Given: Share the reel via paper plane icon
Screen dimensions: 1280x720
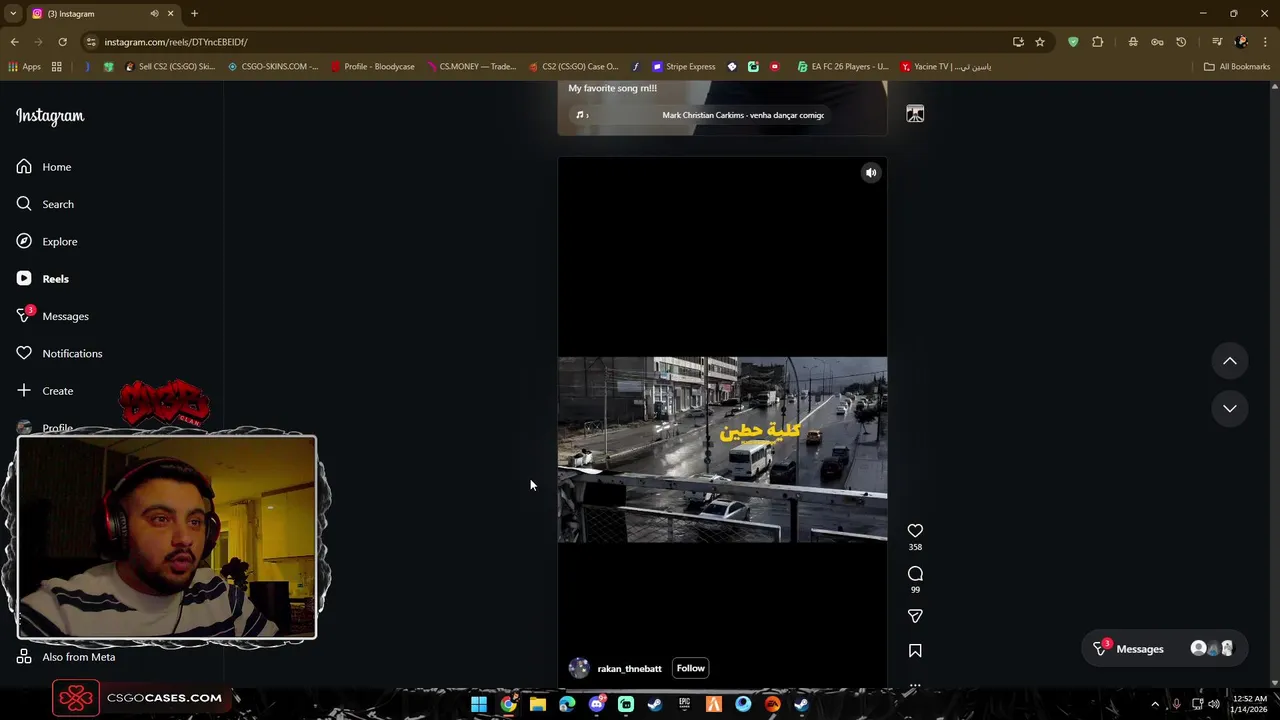Looking at the screenshot, I should (x=915, y=616).
